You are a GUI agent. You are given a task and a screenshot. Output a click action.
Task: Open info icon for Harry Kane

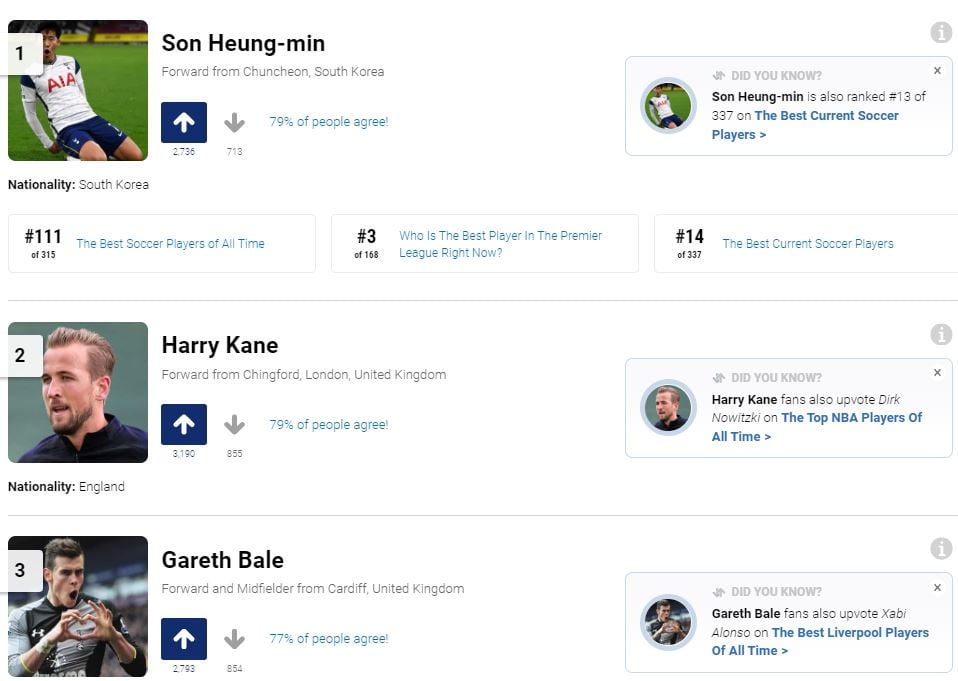941,334
